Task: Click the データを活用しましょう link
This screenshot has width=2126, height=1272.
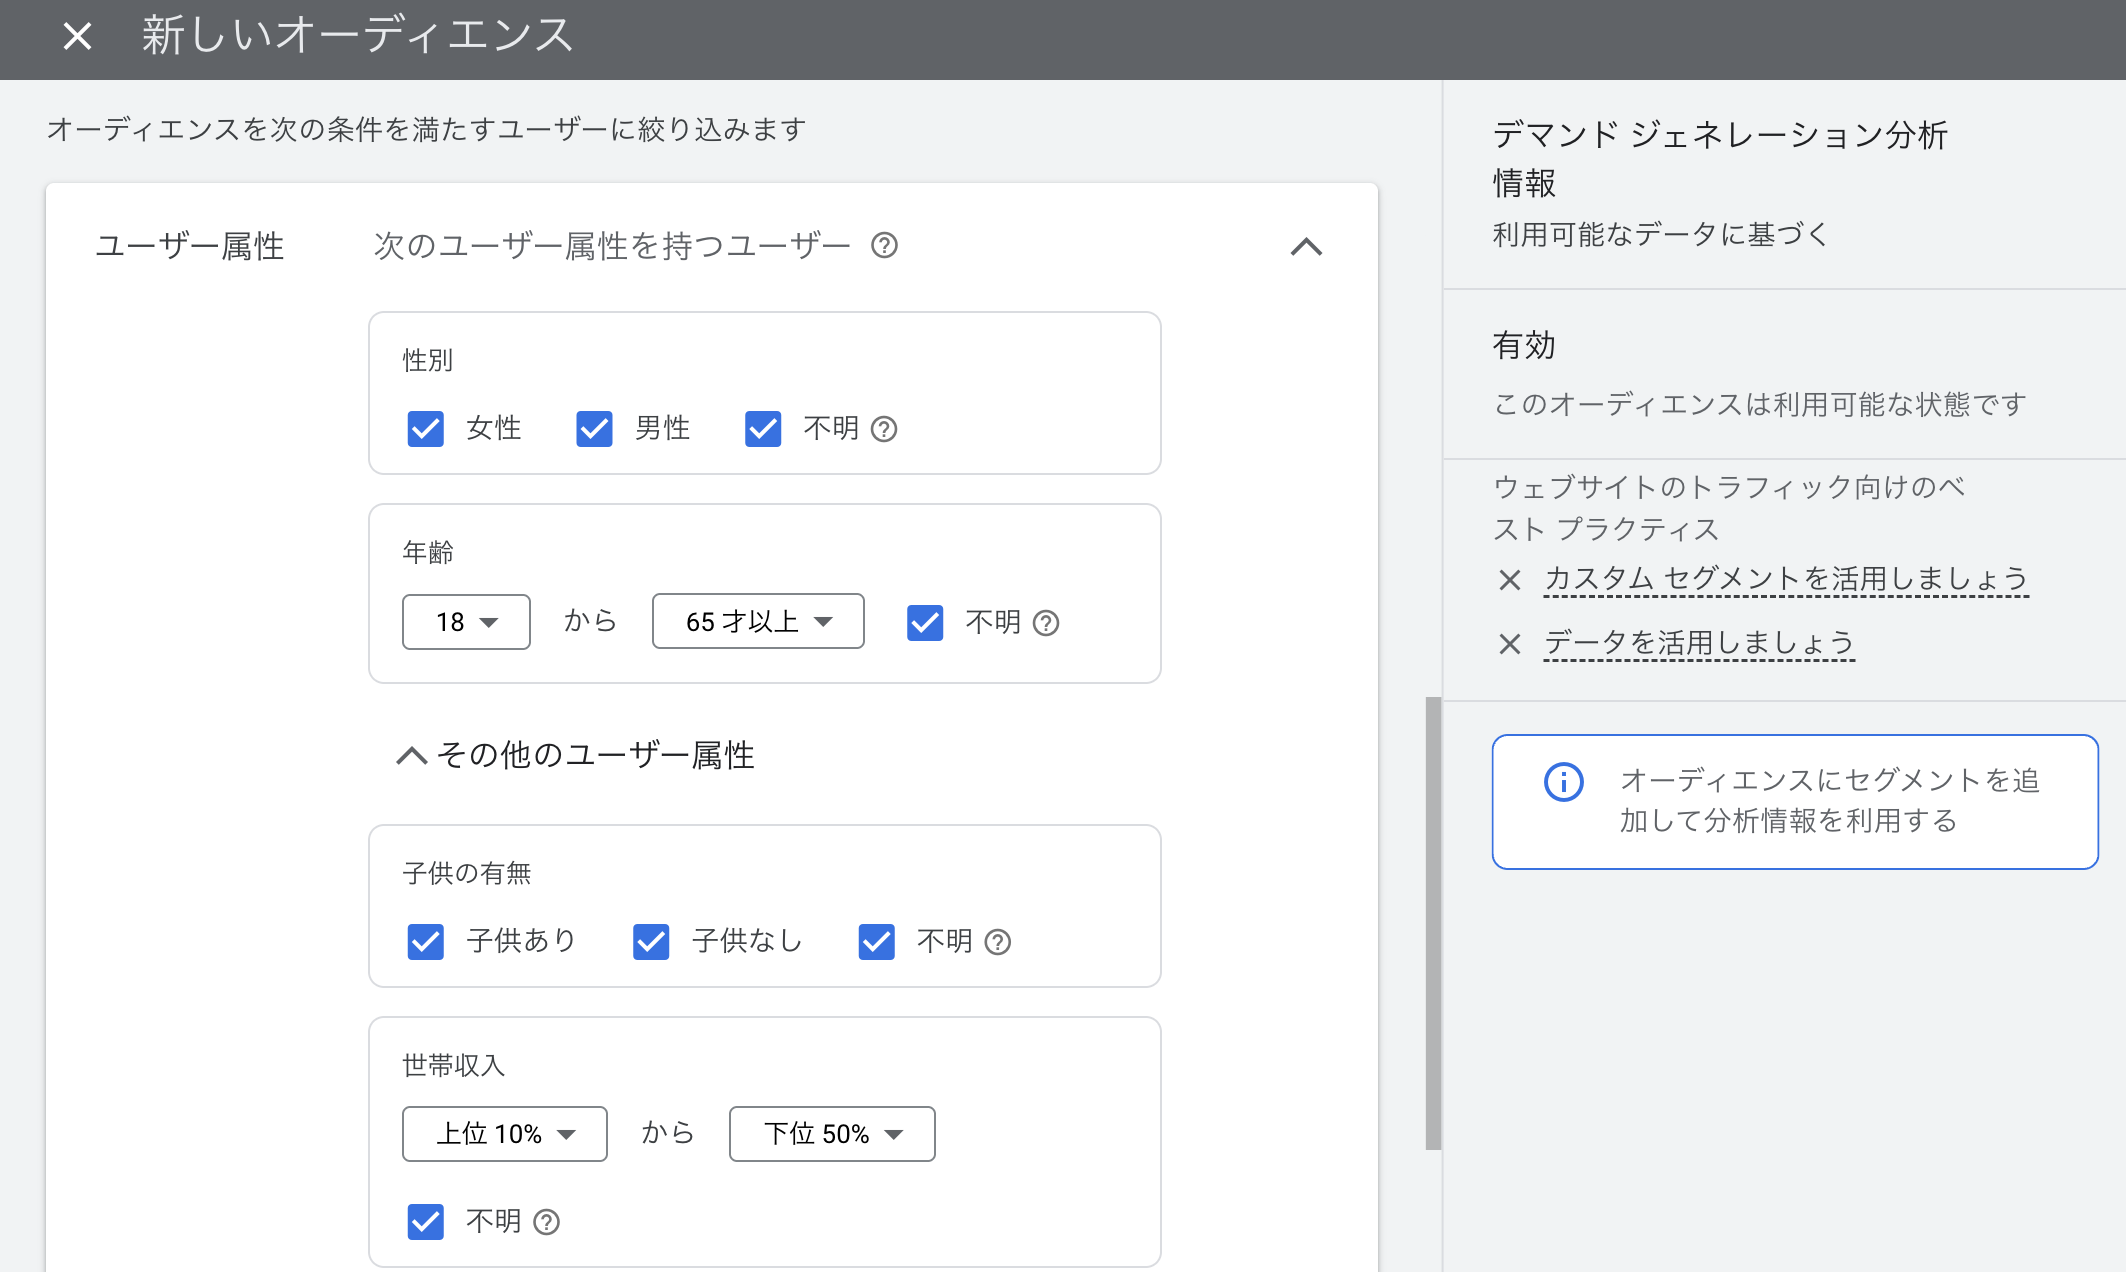Action: point(1698,643)
